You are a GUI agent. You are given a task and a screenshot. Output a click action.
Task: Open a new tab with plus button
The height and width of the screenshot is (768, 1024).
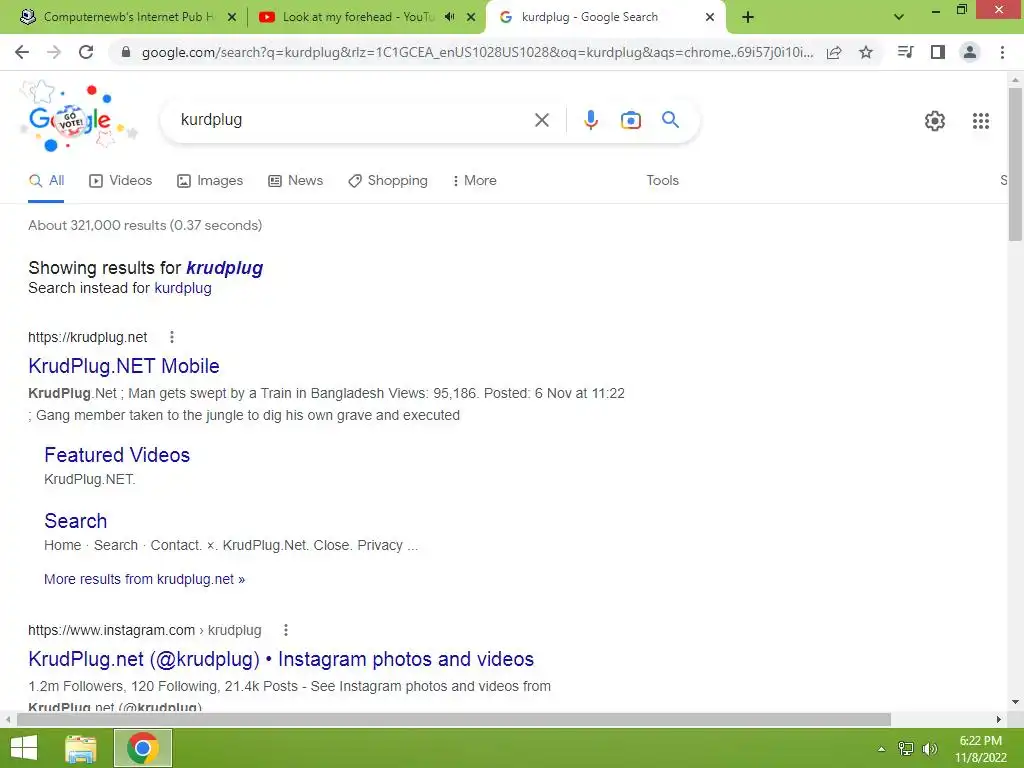(748, 17)
